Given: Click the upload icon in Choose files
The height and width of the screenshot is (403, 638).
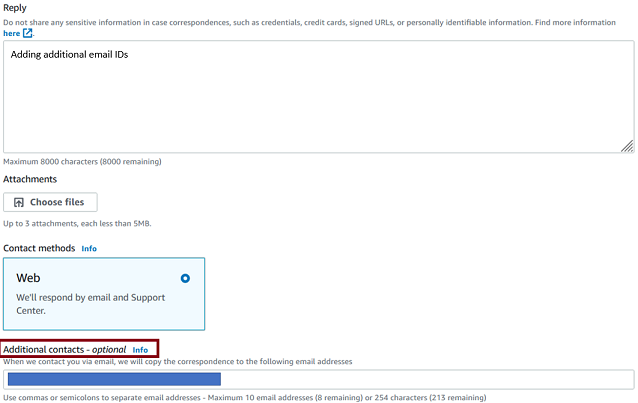Looking at the screenshot, I should (18, 202).
